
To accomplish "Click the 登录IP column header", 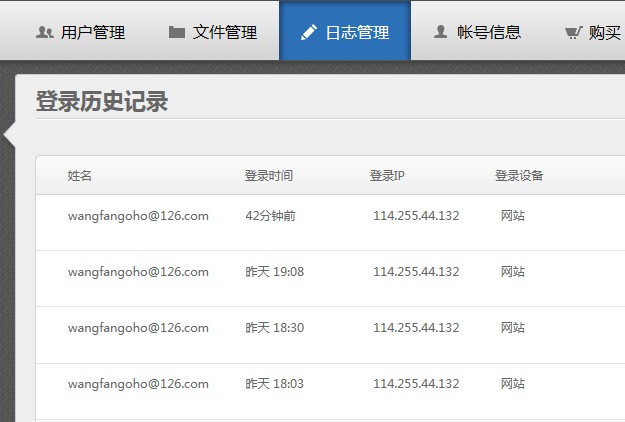I will click(387, 175).
